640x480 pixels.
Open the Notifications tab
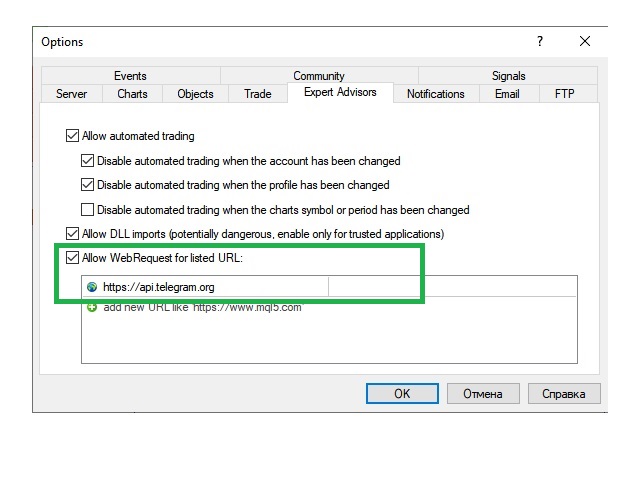click(436, 94)
